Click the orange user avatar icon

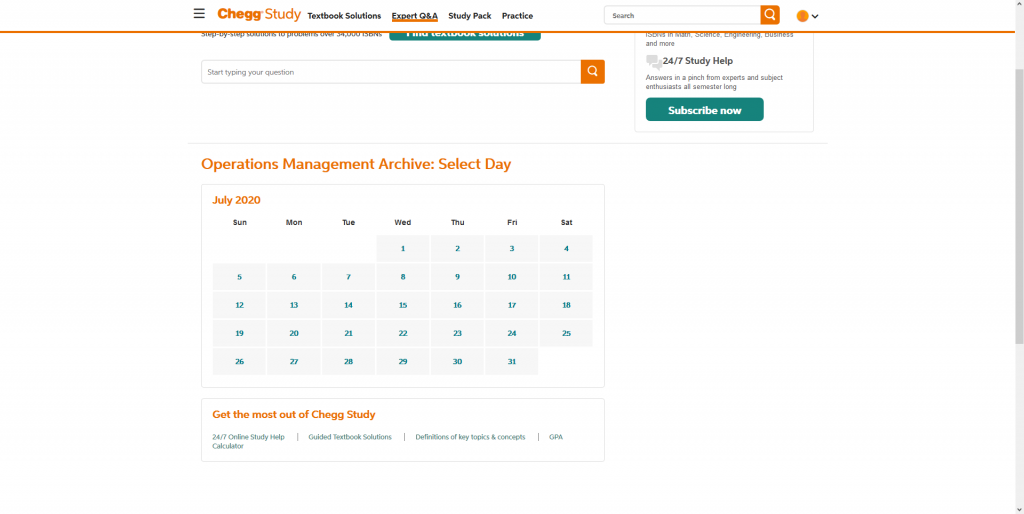click(x=802, y=16)
